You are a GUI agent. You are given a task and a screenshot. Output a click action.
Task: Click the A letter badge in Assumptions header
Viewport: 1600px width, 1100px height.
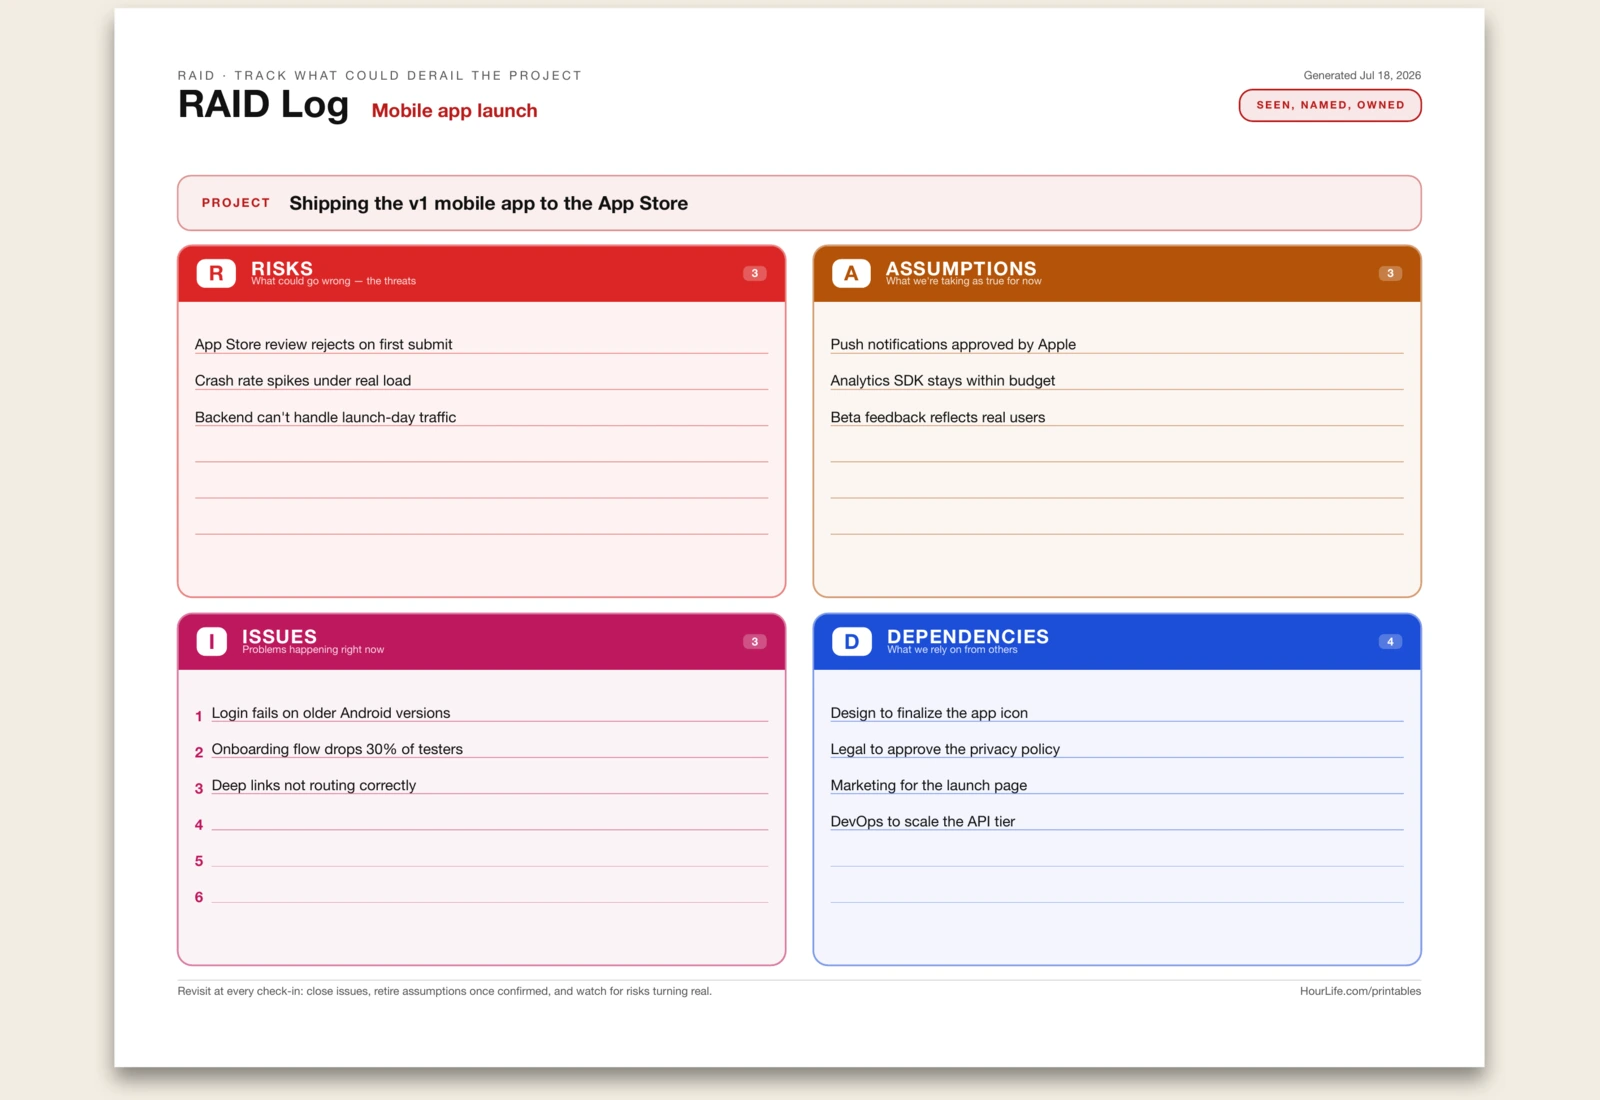851,273
